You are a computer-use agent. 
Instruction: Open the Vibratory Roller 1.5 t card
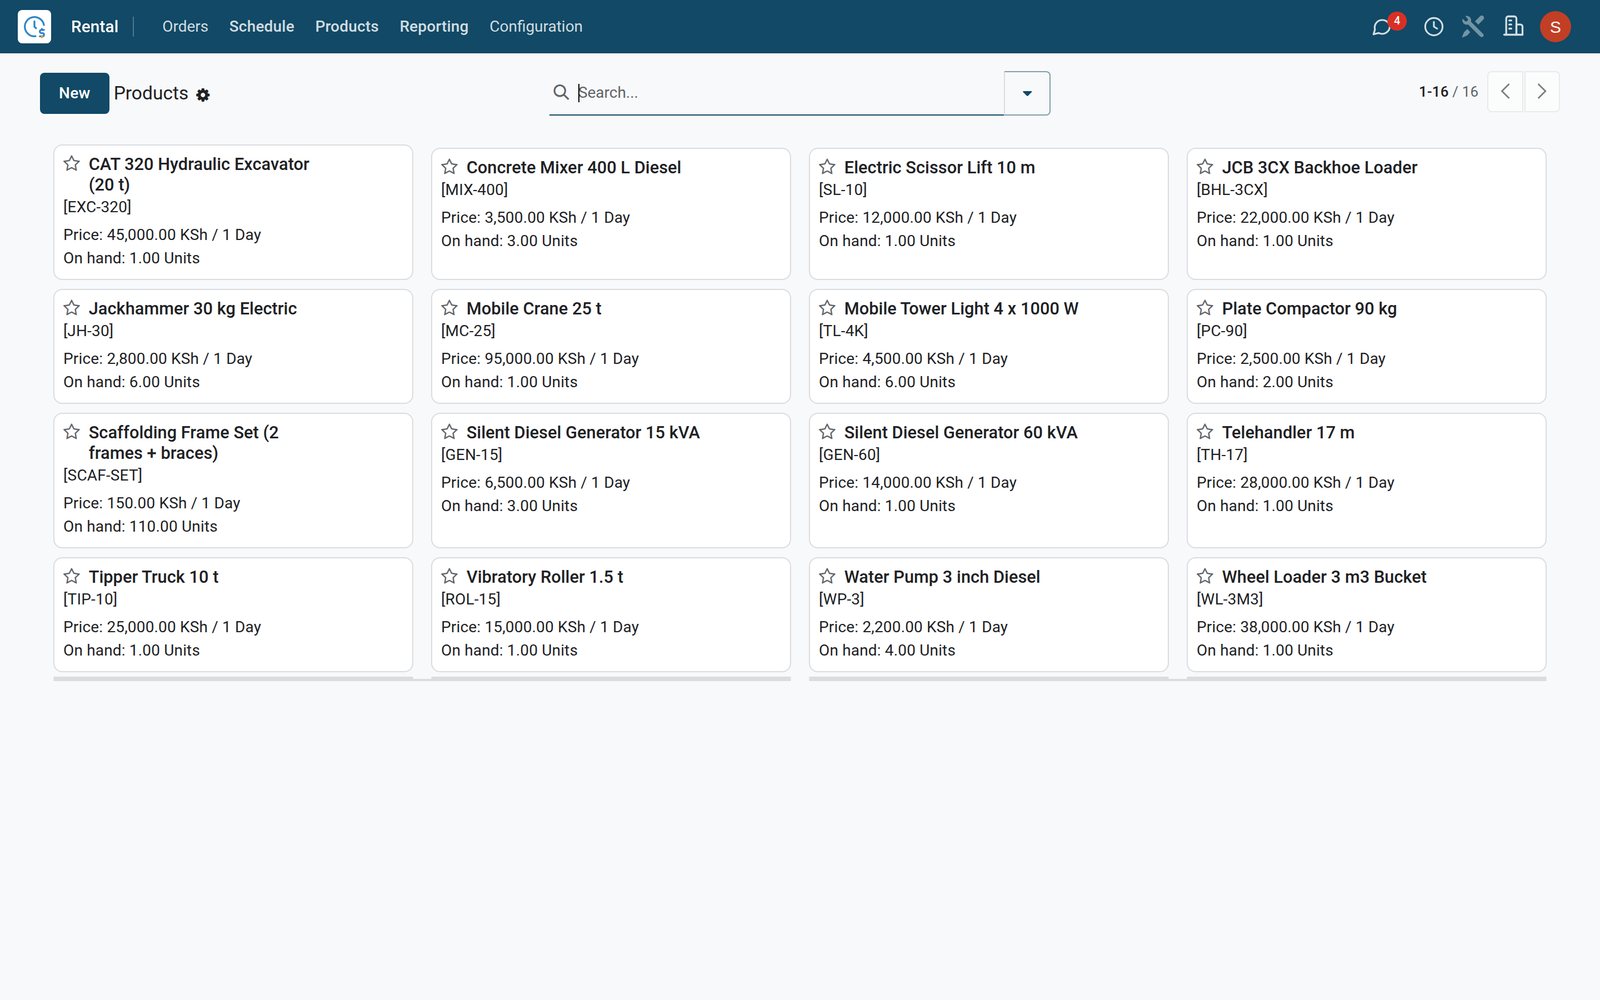611,614
